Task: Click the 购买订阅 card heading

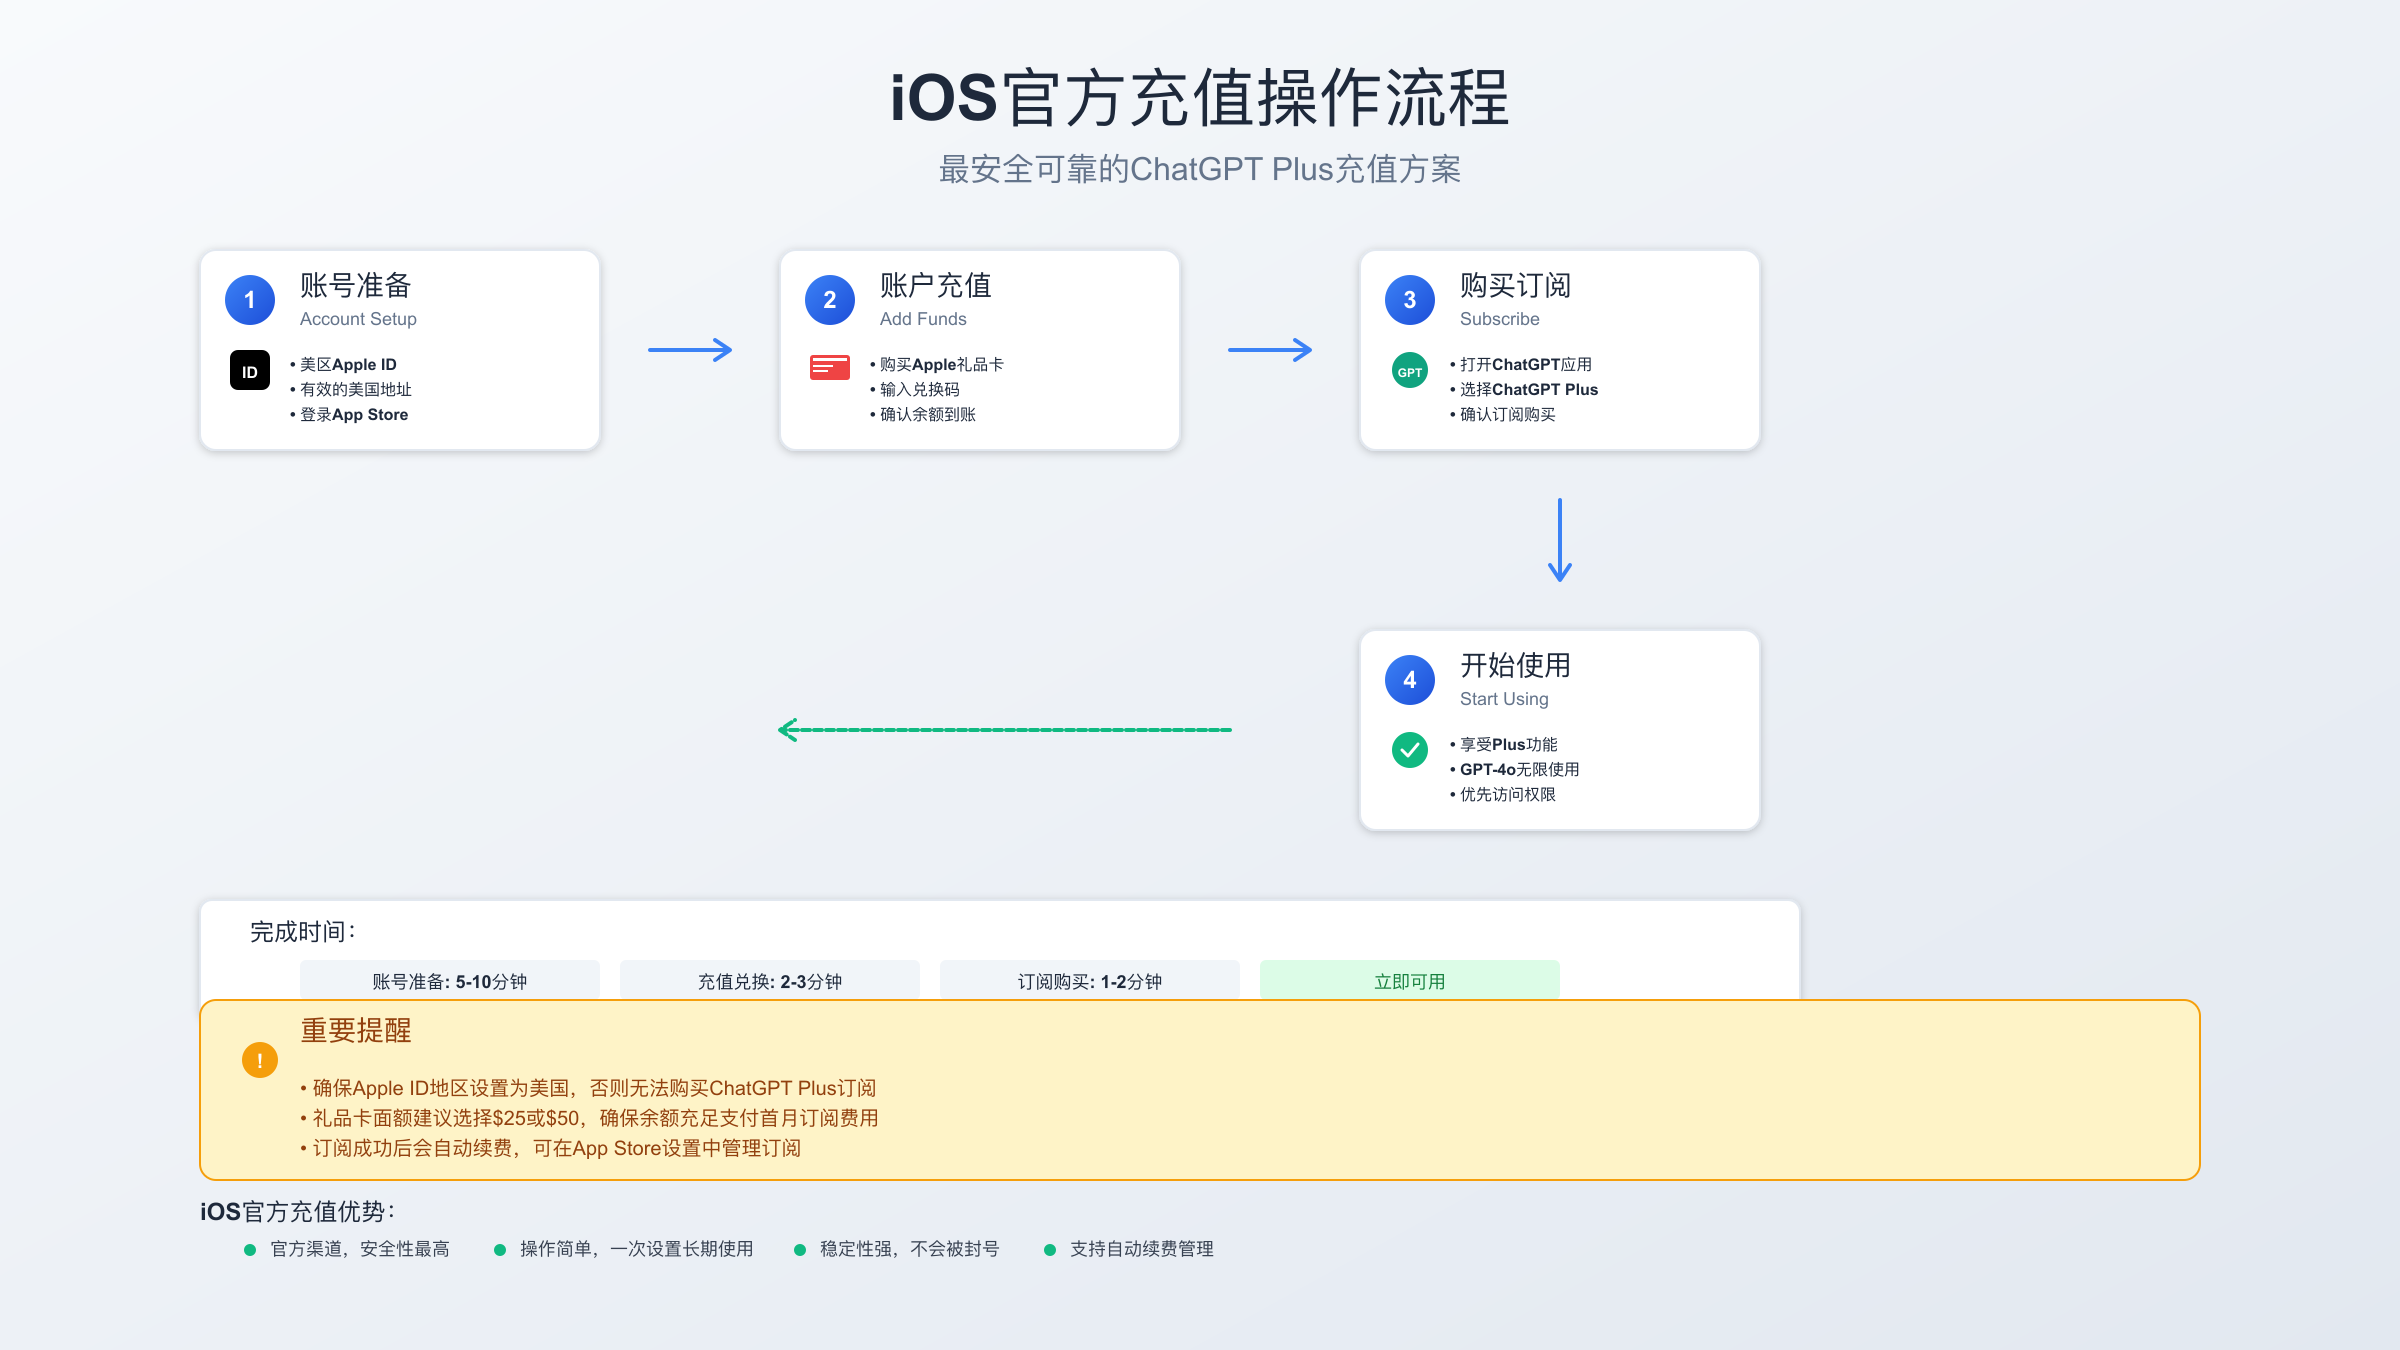Action: (x=1516, y=286)
